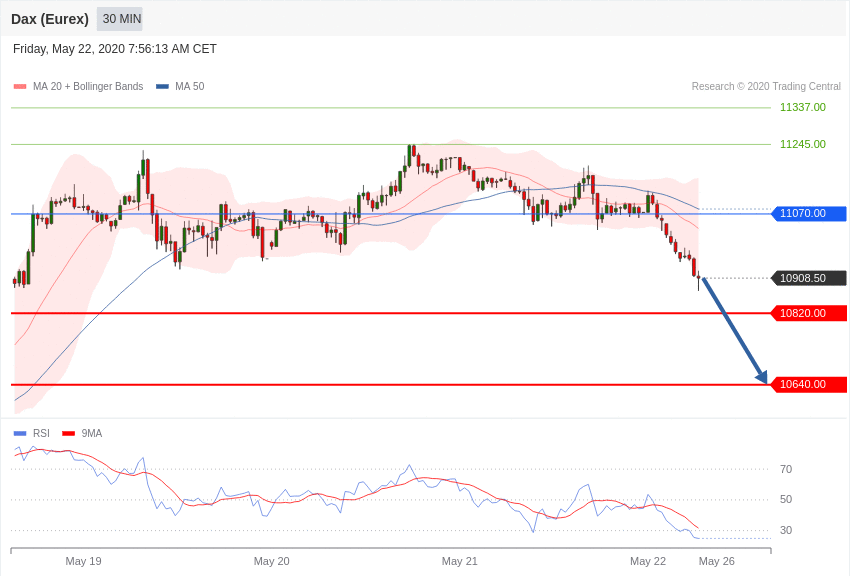Toggle the 9MA legend entry
The image size is (850, 576).
(x=82, y=433)
